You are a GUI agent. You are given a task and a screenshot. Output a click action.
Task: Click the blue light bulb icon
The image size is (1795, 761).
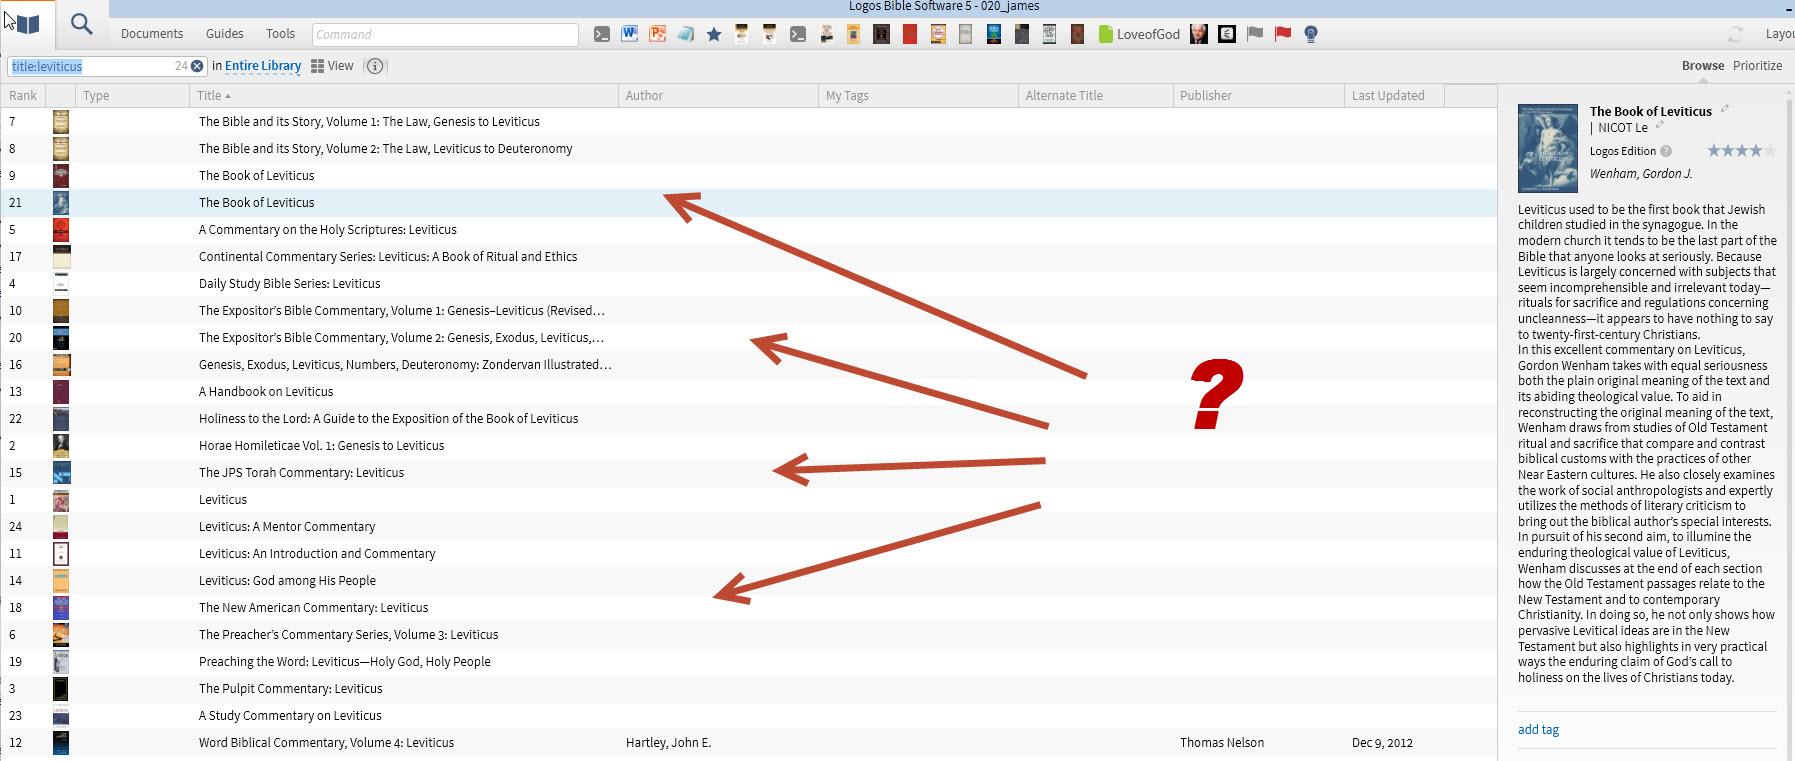point(1311,34)
